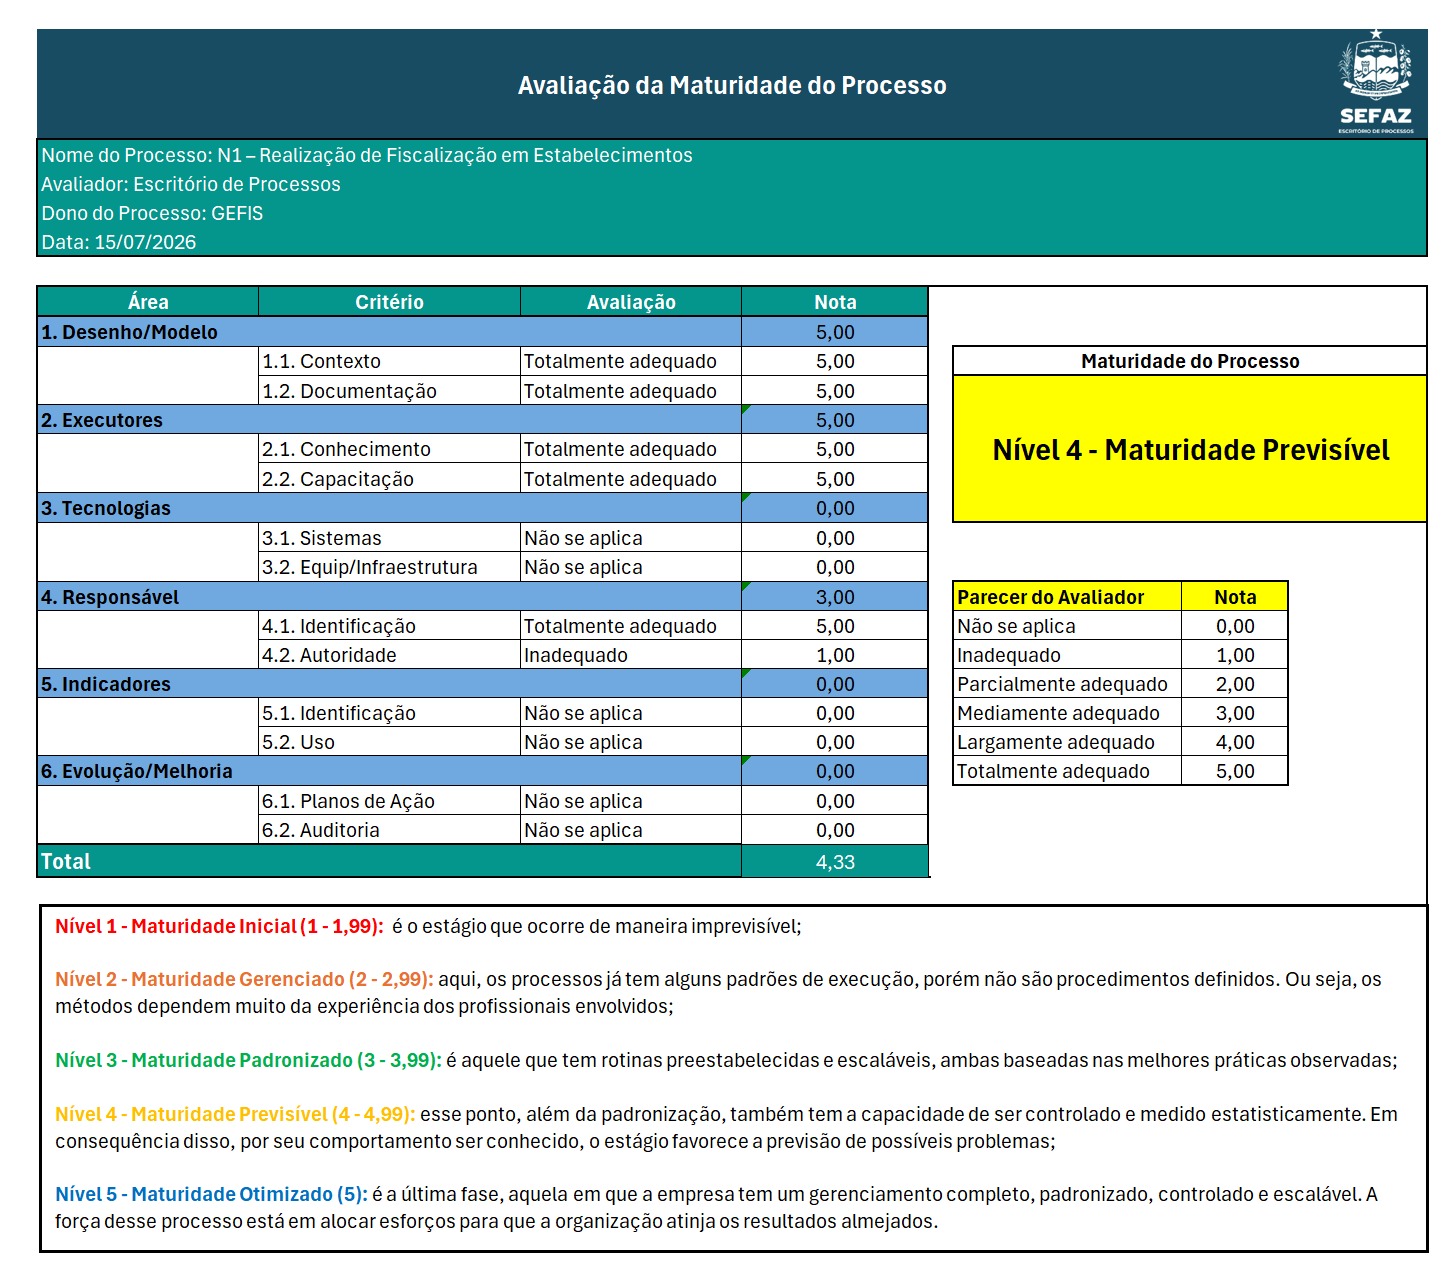Screen dimensions: 1456x1285
Task: Click the Nível 5 - Maturidade Otimizado label
Action: point(211,1194)
